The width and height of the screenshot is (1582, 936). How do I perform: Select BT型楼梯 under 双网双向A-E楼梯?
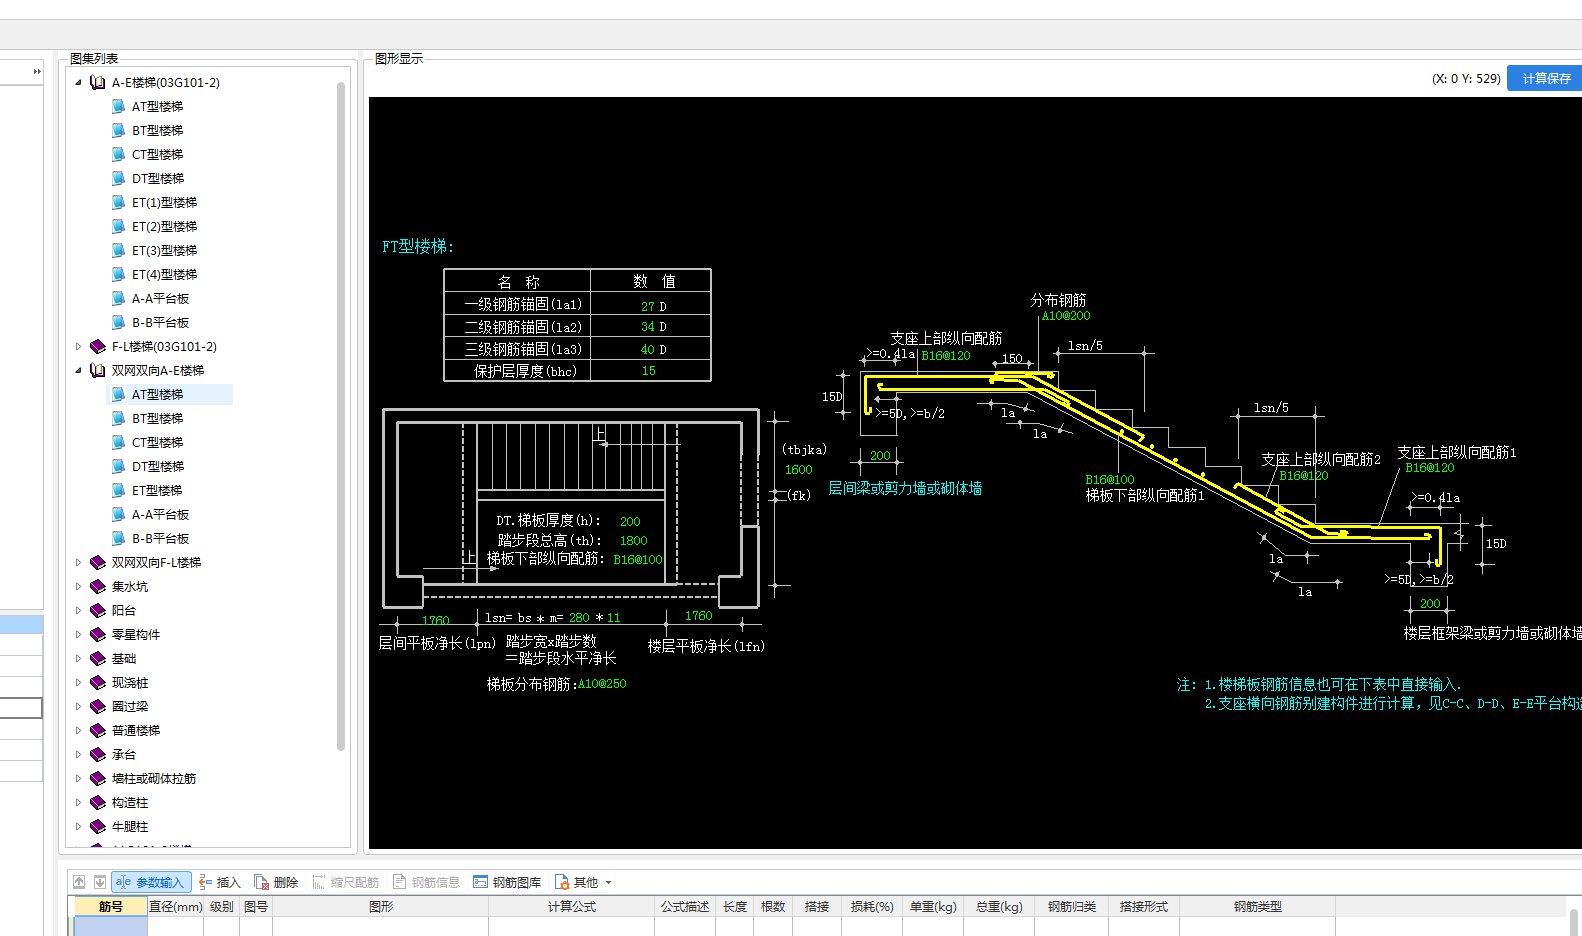pos(157,419)
